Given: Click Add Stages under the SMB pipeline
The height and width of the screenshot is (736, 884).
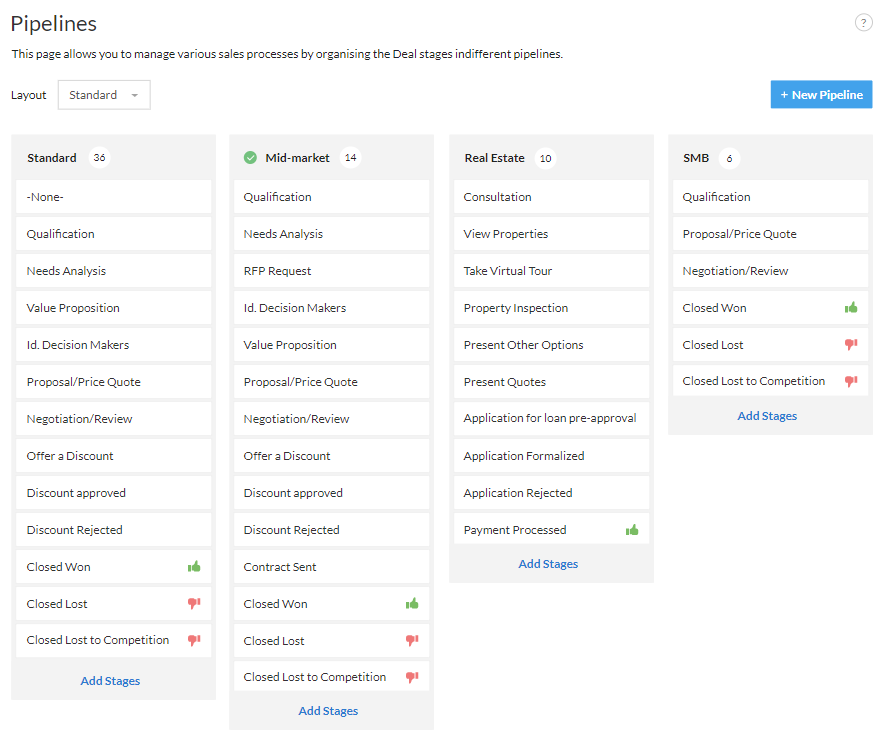Looking at the screenshot, I should point(766,415).
